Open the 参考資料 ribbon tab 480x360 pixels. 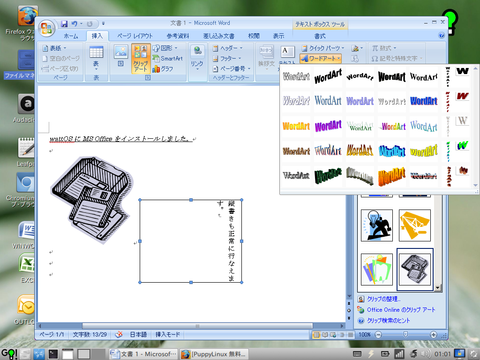point(178,36)
